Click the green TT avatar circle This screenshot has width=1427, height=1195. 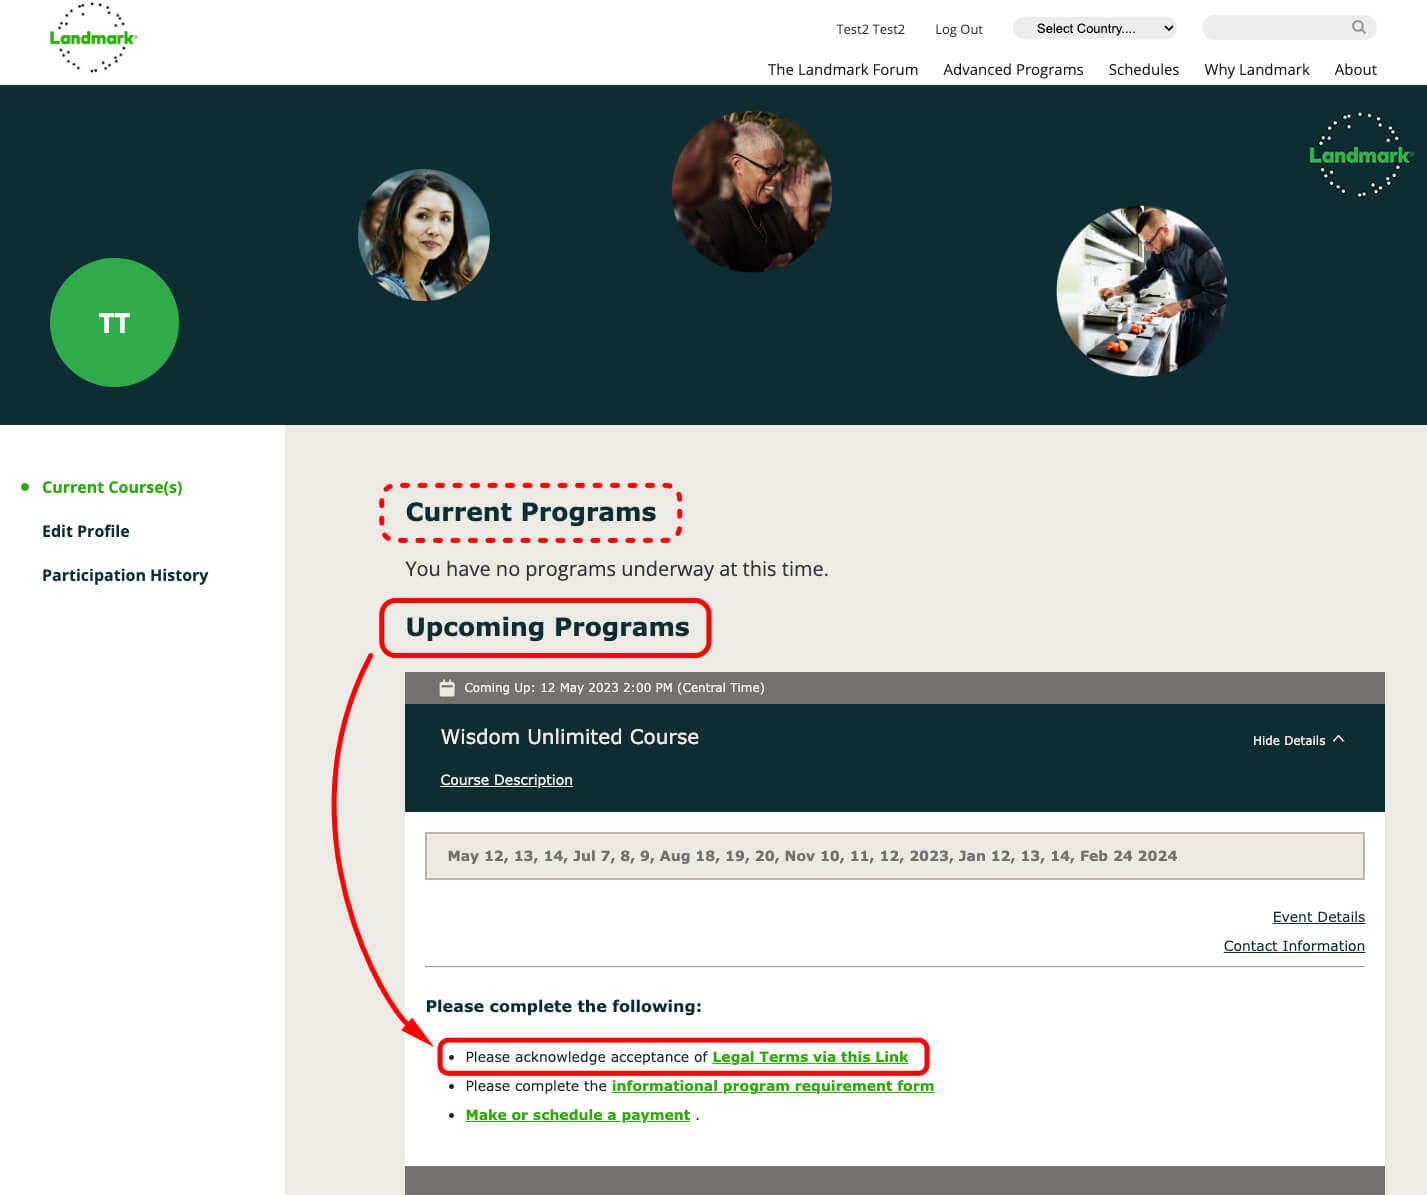coord(114,322)
